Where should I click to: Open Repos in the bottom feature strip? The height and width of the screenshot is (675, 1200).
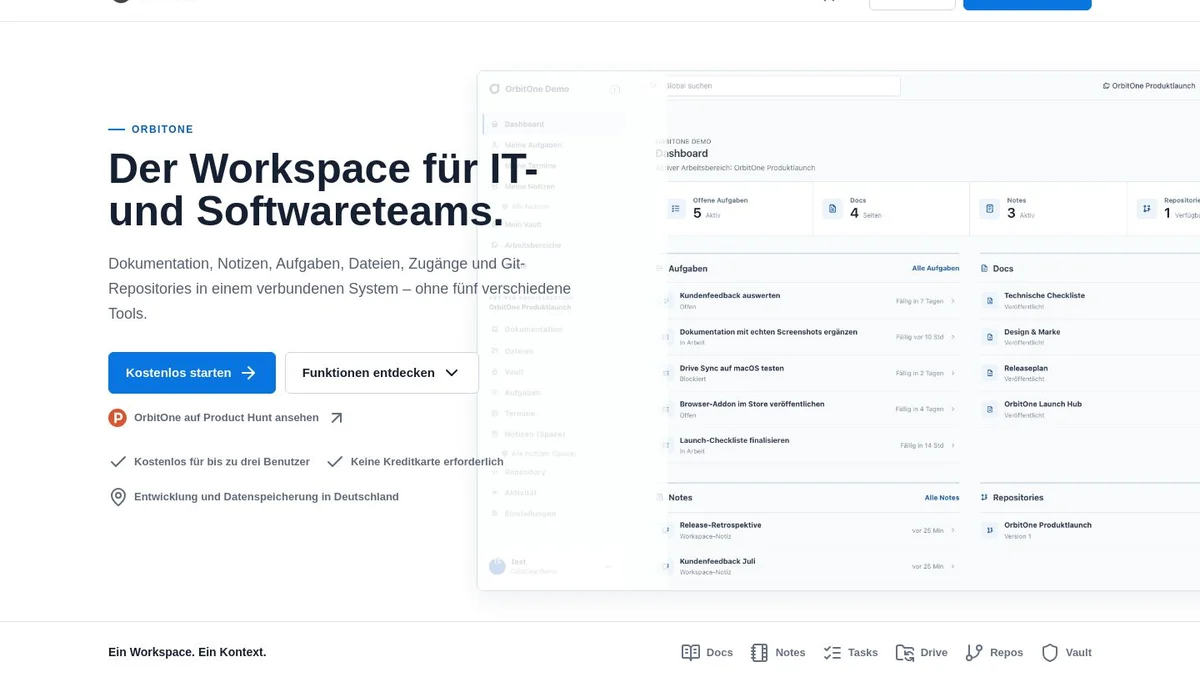[x=994, y=652]
